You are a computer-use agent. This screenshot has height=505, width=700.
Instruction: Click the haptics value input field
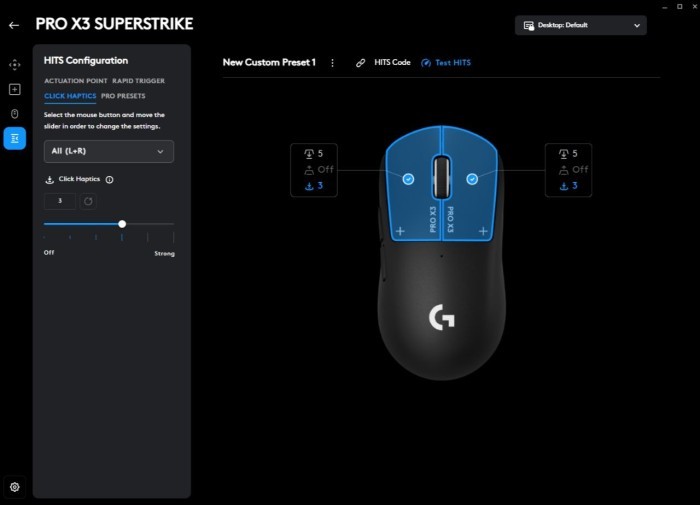[x=60, y=201]
